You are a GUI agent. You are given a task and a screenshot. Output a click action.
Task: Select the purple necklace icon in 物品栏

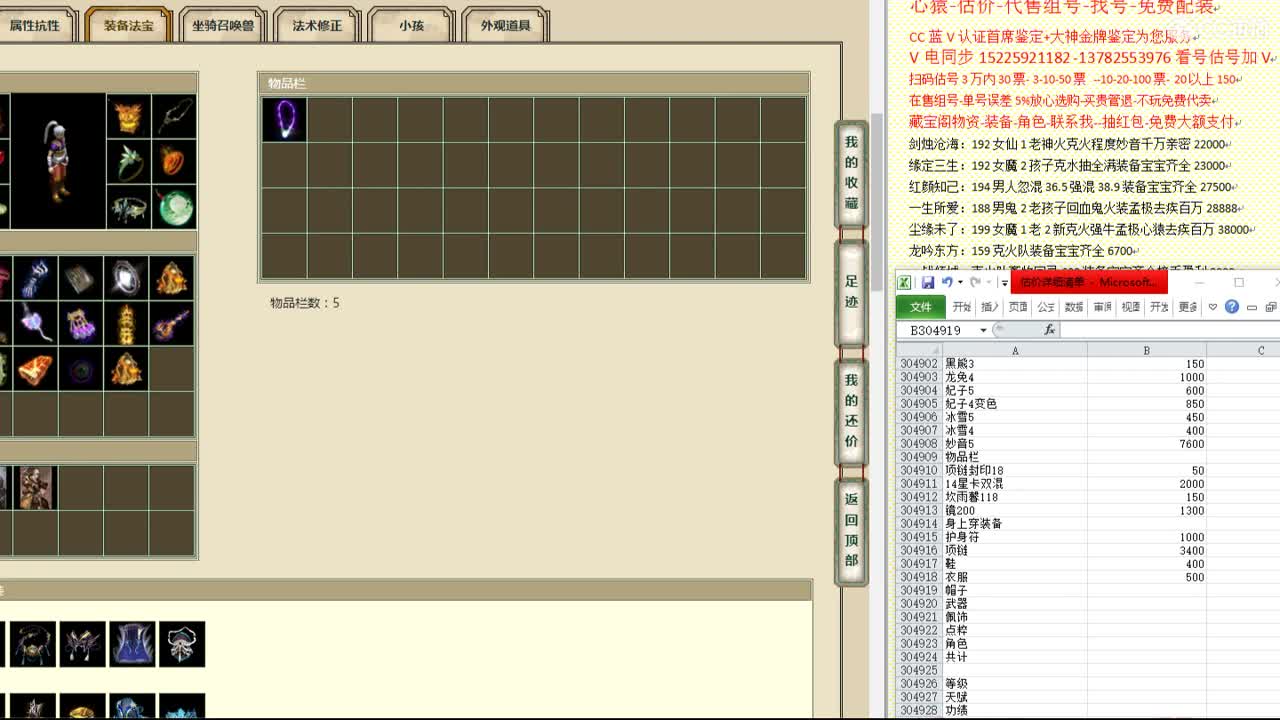click(284, 118)
